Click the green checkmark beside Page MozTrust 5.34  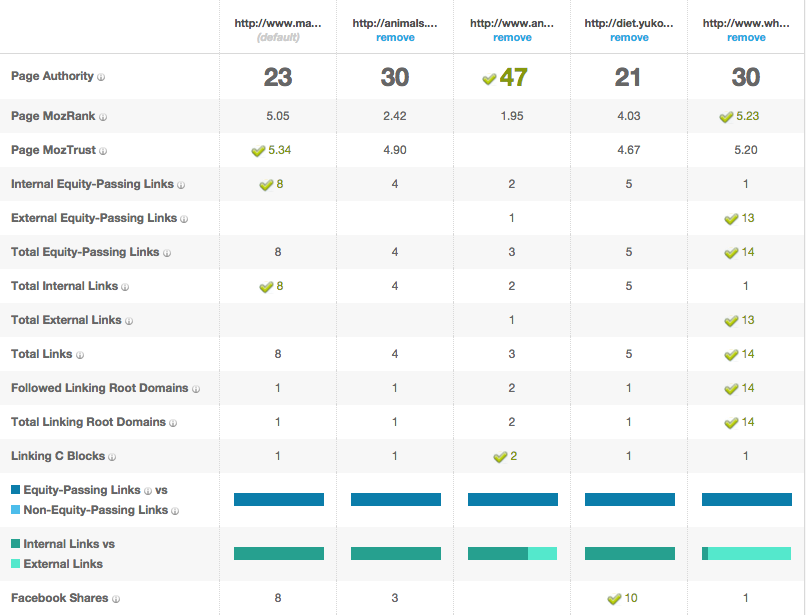259,151
